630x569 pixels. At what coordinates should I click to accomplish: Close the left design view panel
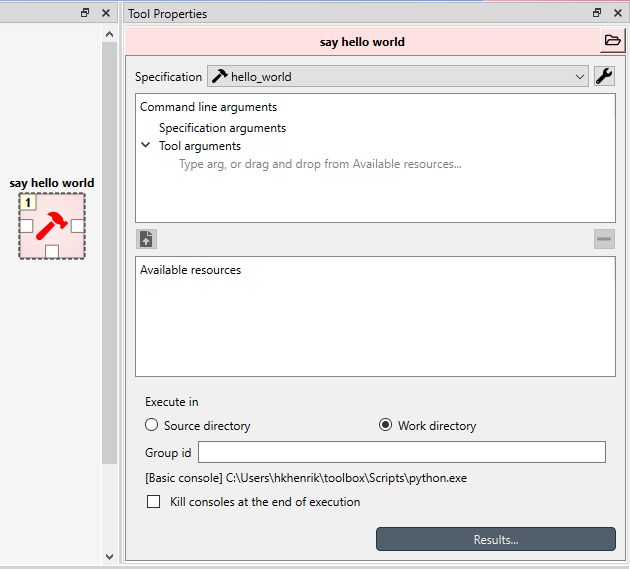106,13
